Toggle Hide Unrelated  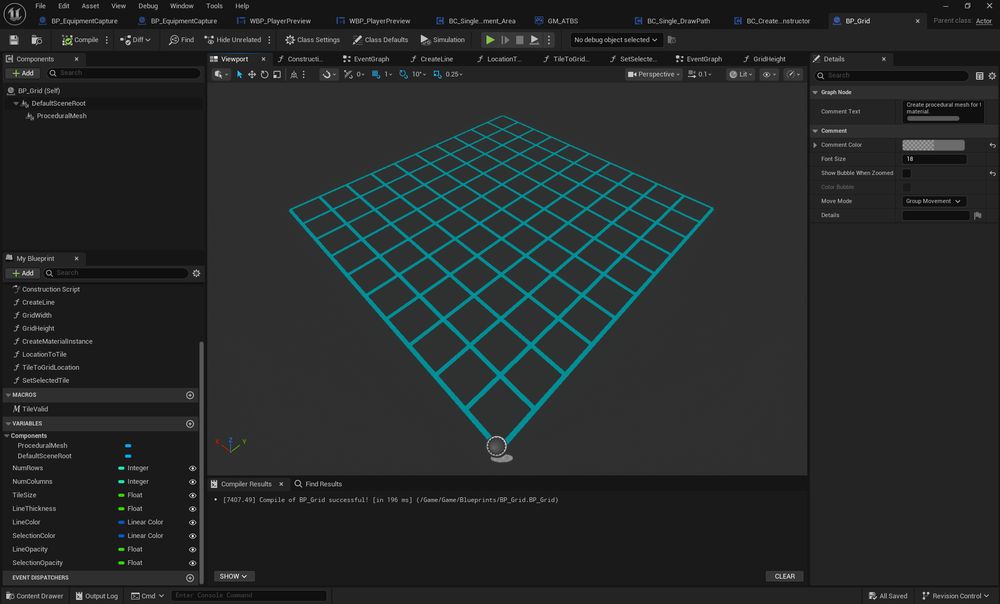coord(233,40)
